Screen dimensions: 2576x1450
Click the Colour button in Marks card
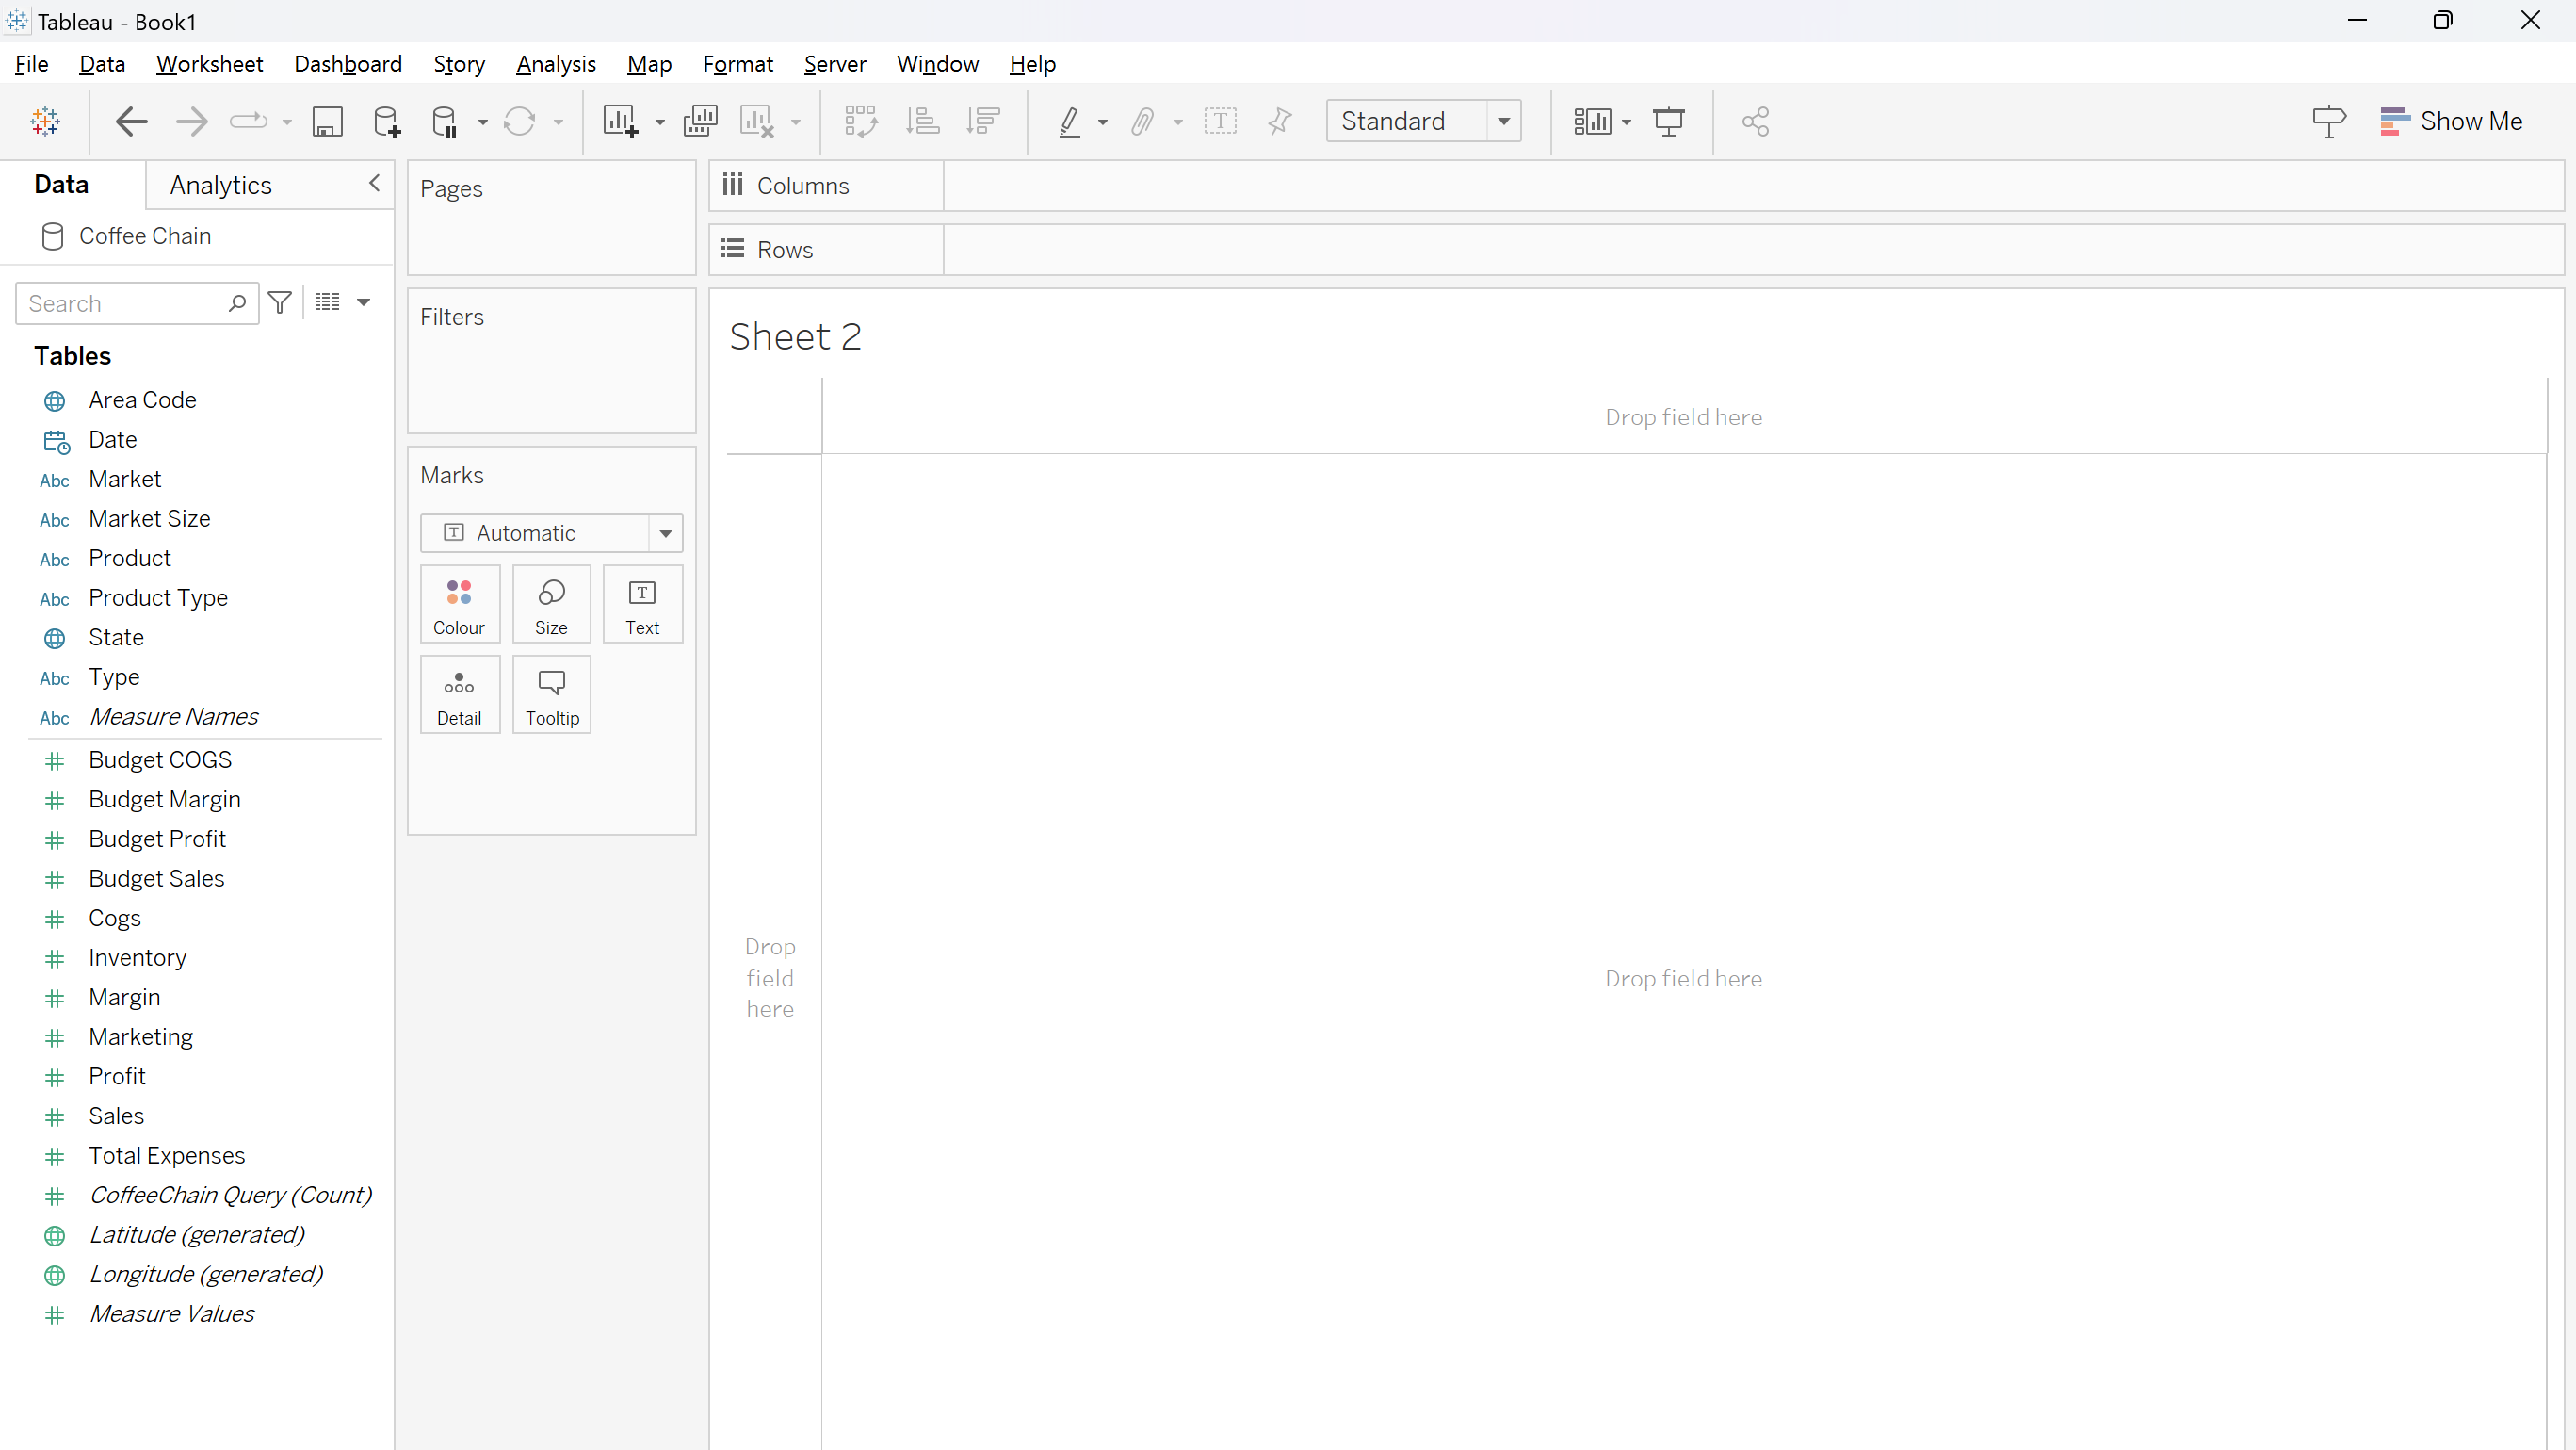[459, 604]
